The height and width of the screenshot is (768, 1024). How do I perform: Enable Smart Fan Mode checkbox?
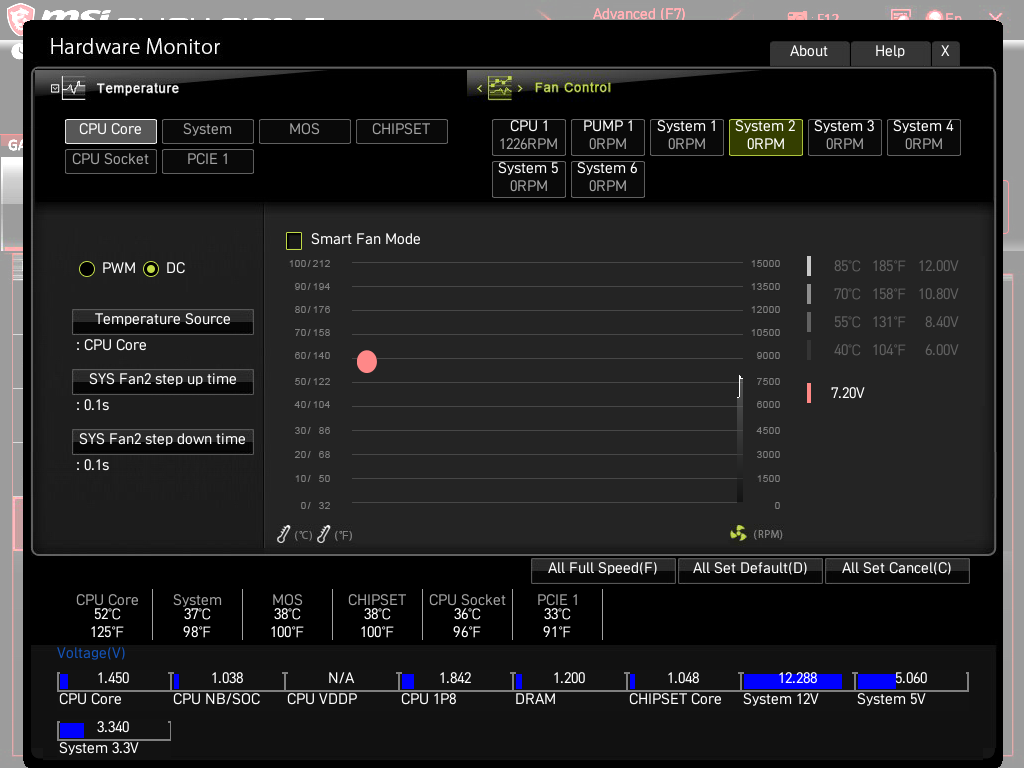coord(294,240)
